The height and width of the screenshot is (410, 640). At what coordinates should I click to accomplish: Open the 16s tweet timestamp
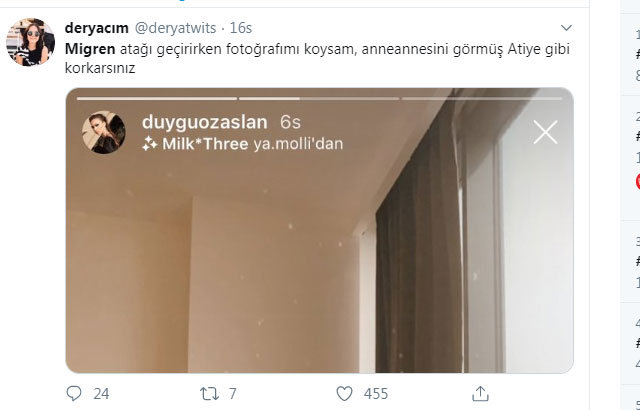240,28
